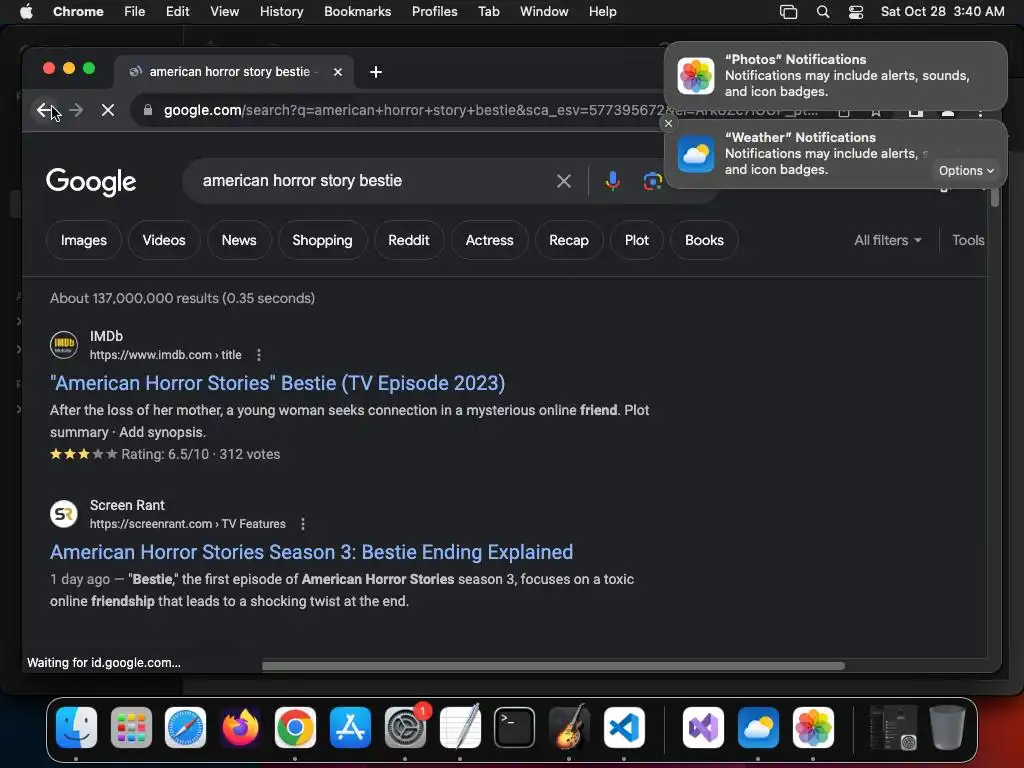The height and width of the screenshot is (768, 1024).
Task: Launch Firefox from the Dock
Action: click(240, 727)
